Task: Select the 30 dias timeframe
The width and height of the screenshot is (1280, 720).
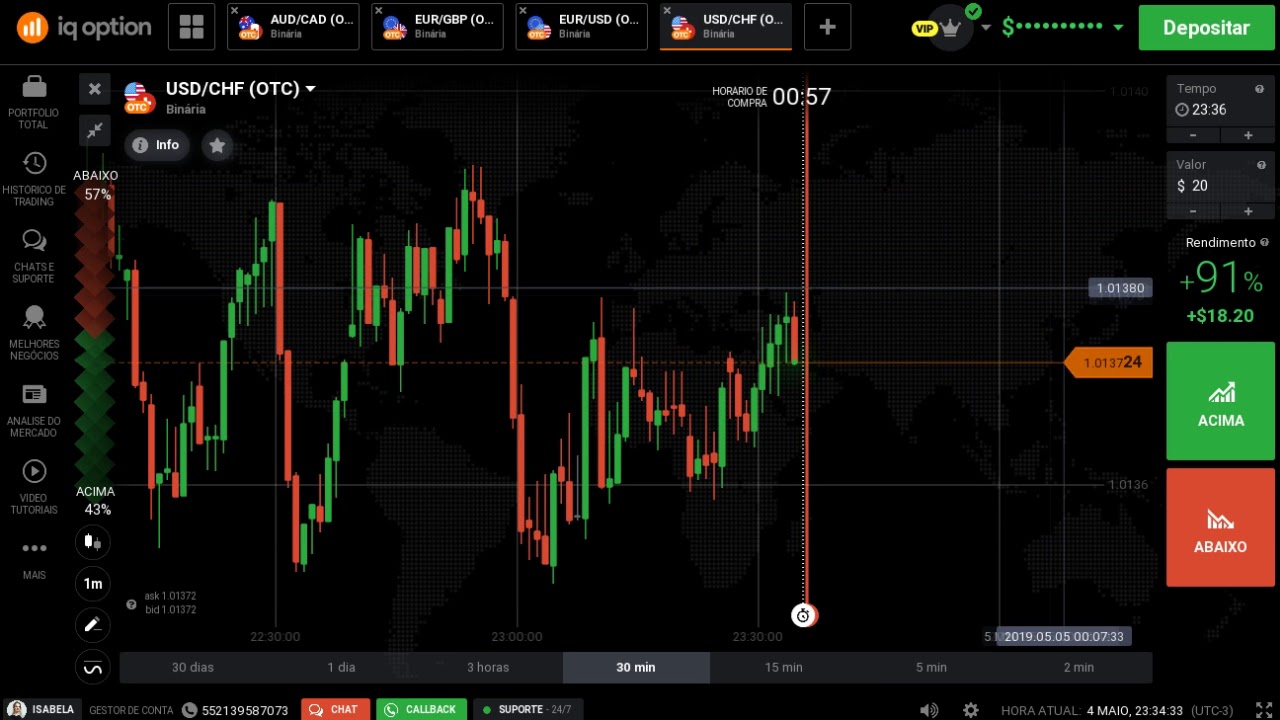Action: (x=193, y=667)
